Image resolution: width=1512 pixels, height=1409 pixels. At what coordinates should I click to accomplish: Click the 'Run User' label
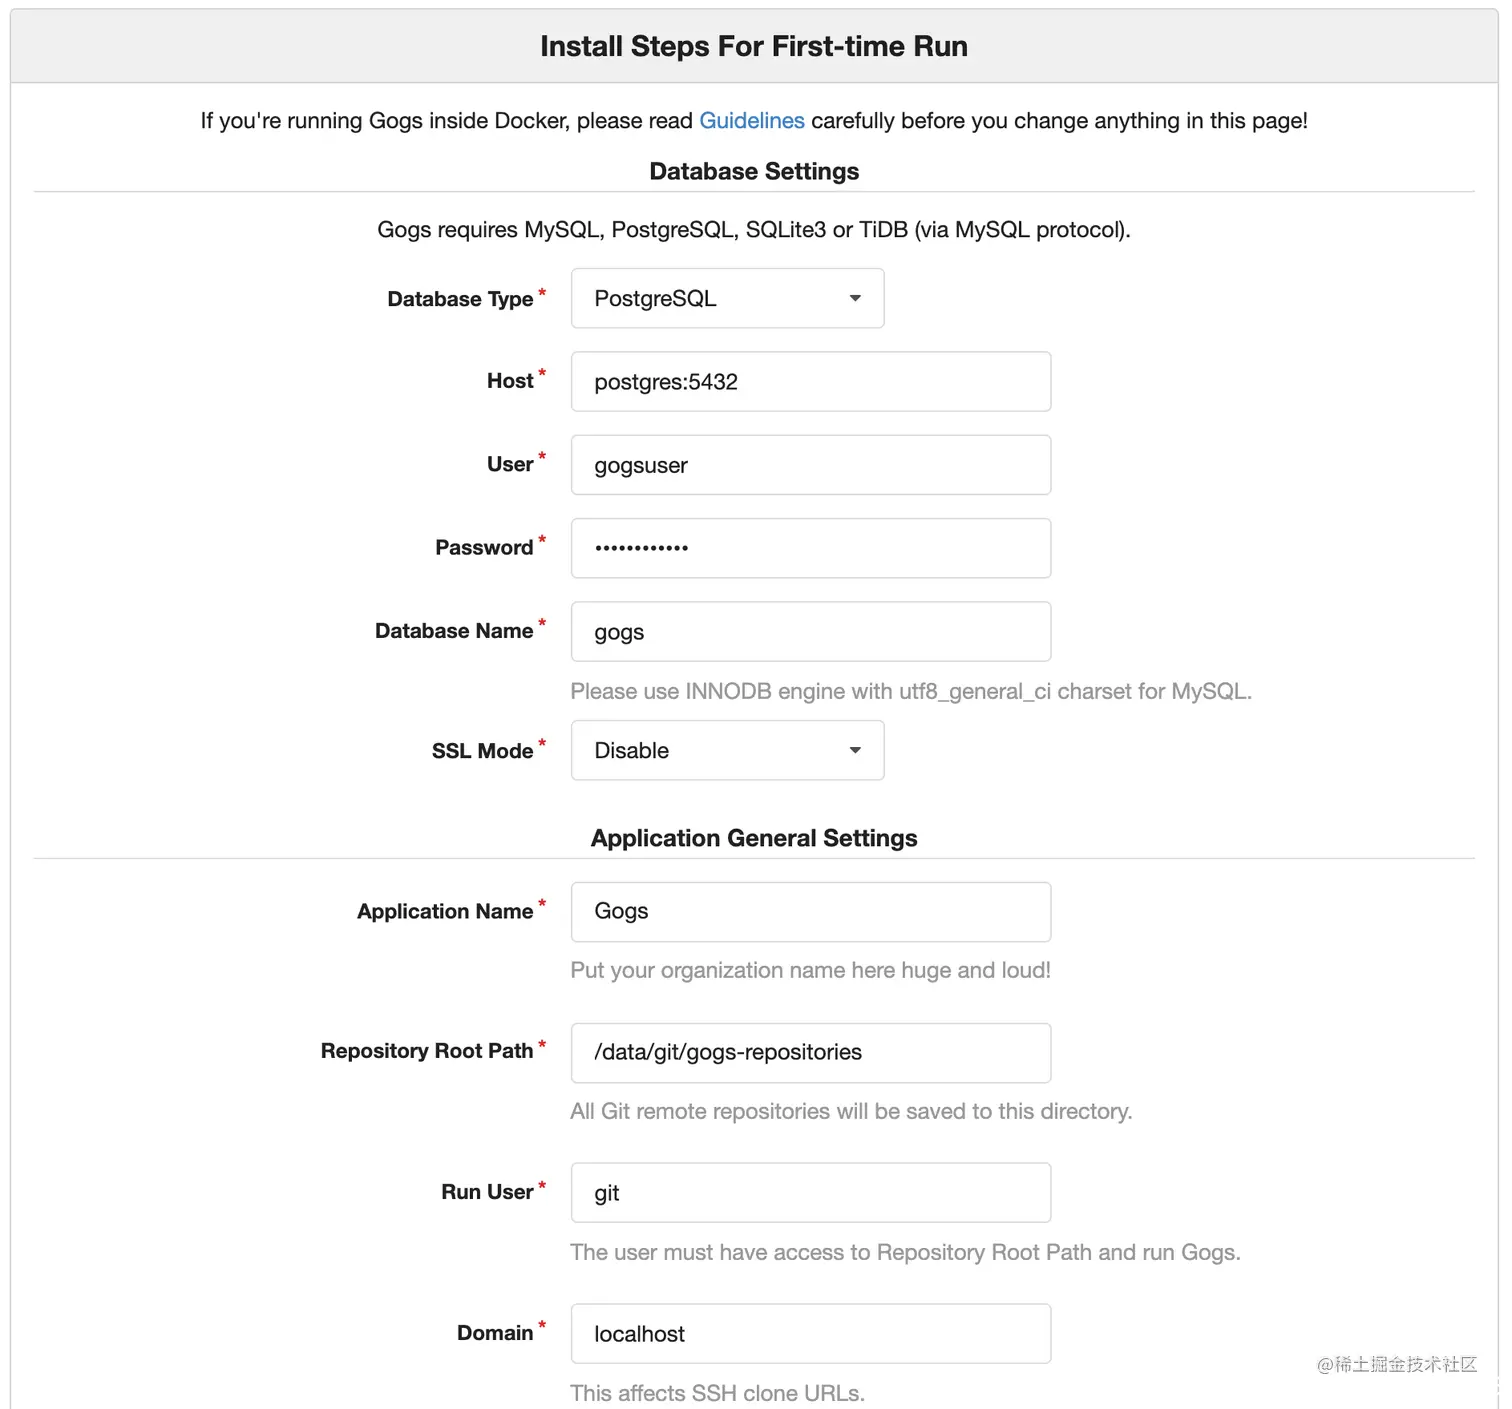tap(487, 1192)
